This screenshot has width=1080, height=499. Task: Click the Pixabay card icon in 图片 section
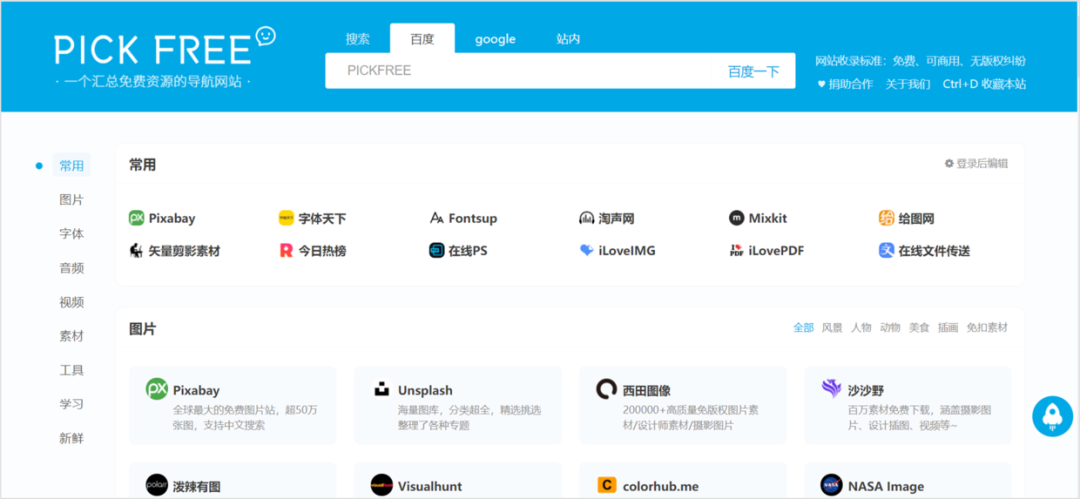click(x=156, y=389)
